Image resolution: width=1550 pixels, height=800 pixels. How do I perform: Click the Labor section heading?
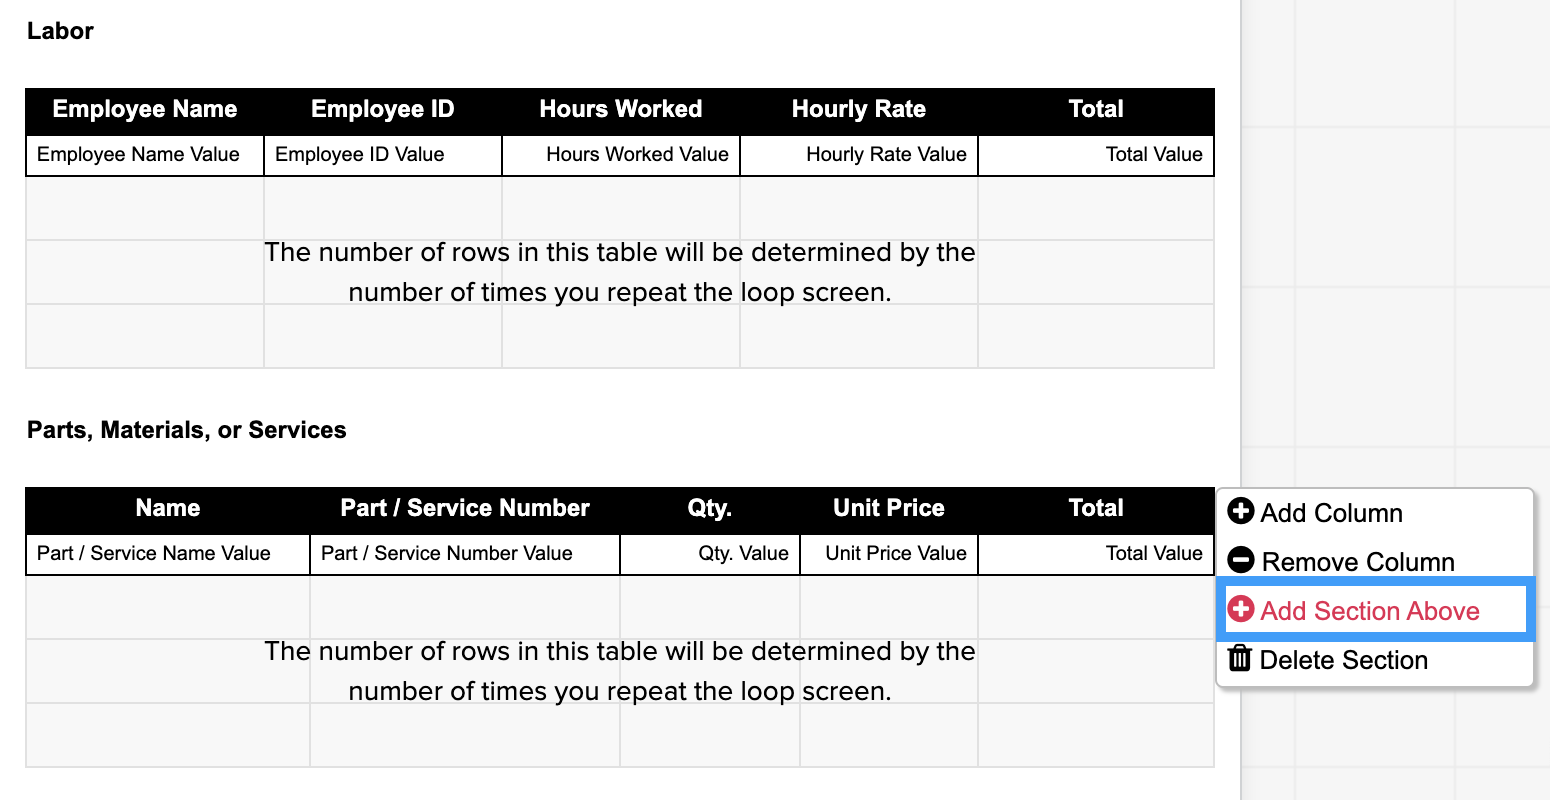pos(60,31)
